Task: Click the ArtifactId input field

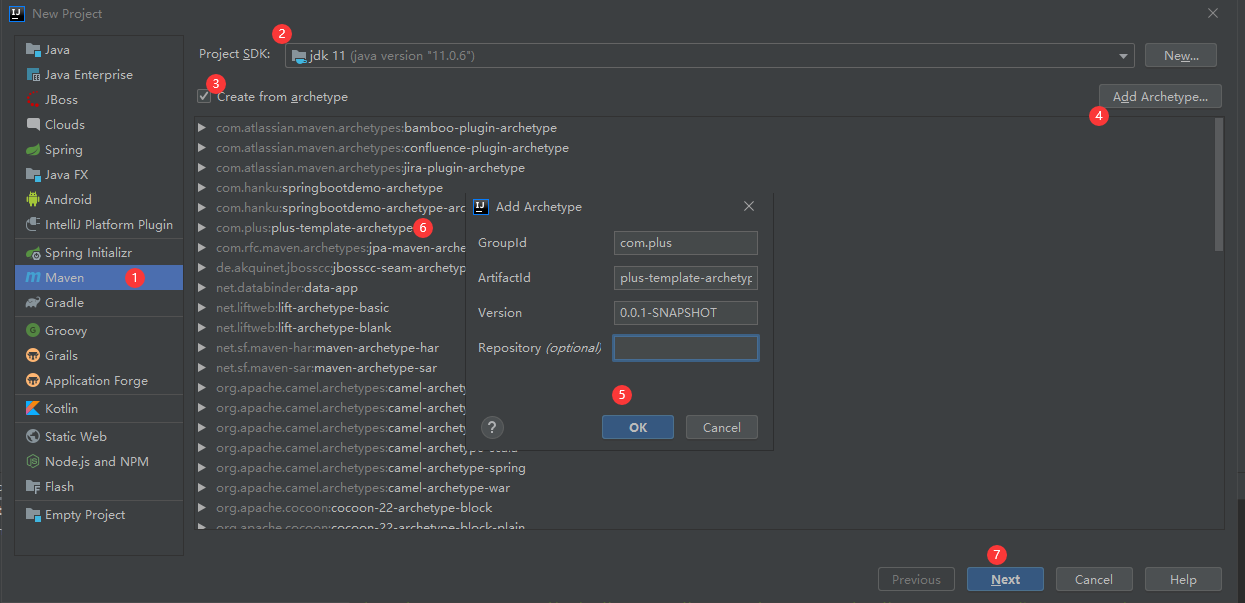Action: pyautogui.click(x=686, y=278)
